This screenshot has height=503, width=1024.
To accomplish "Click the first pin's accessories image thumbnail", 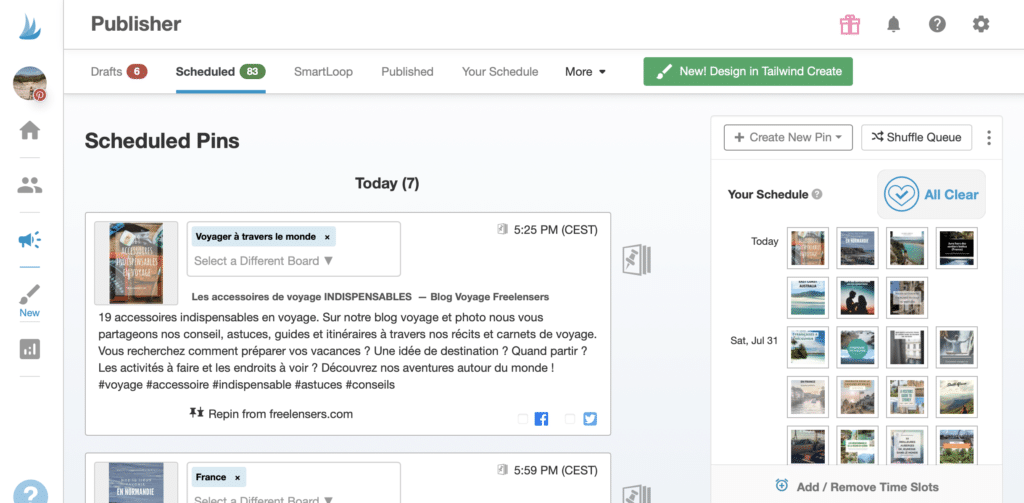I will click(136, 263).
